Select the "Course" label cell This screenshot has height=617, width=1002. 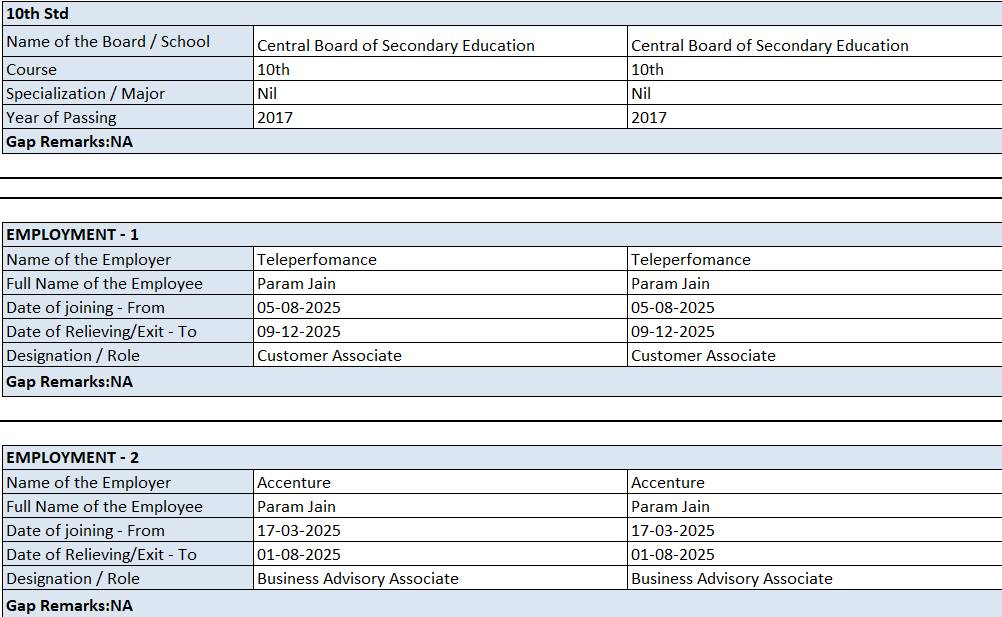[x=32, y=69]
